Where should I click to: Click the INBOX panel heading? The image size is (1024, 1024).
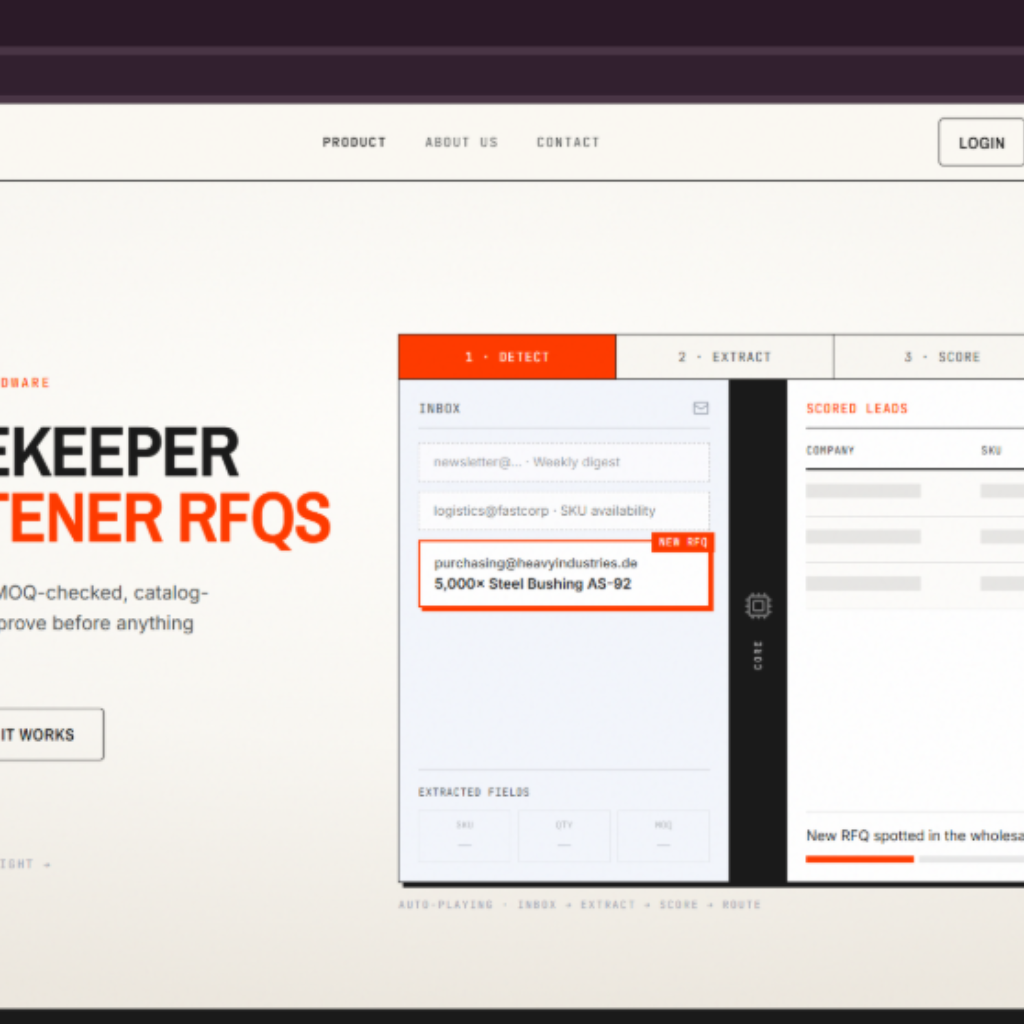coord(440,409)
